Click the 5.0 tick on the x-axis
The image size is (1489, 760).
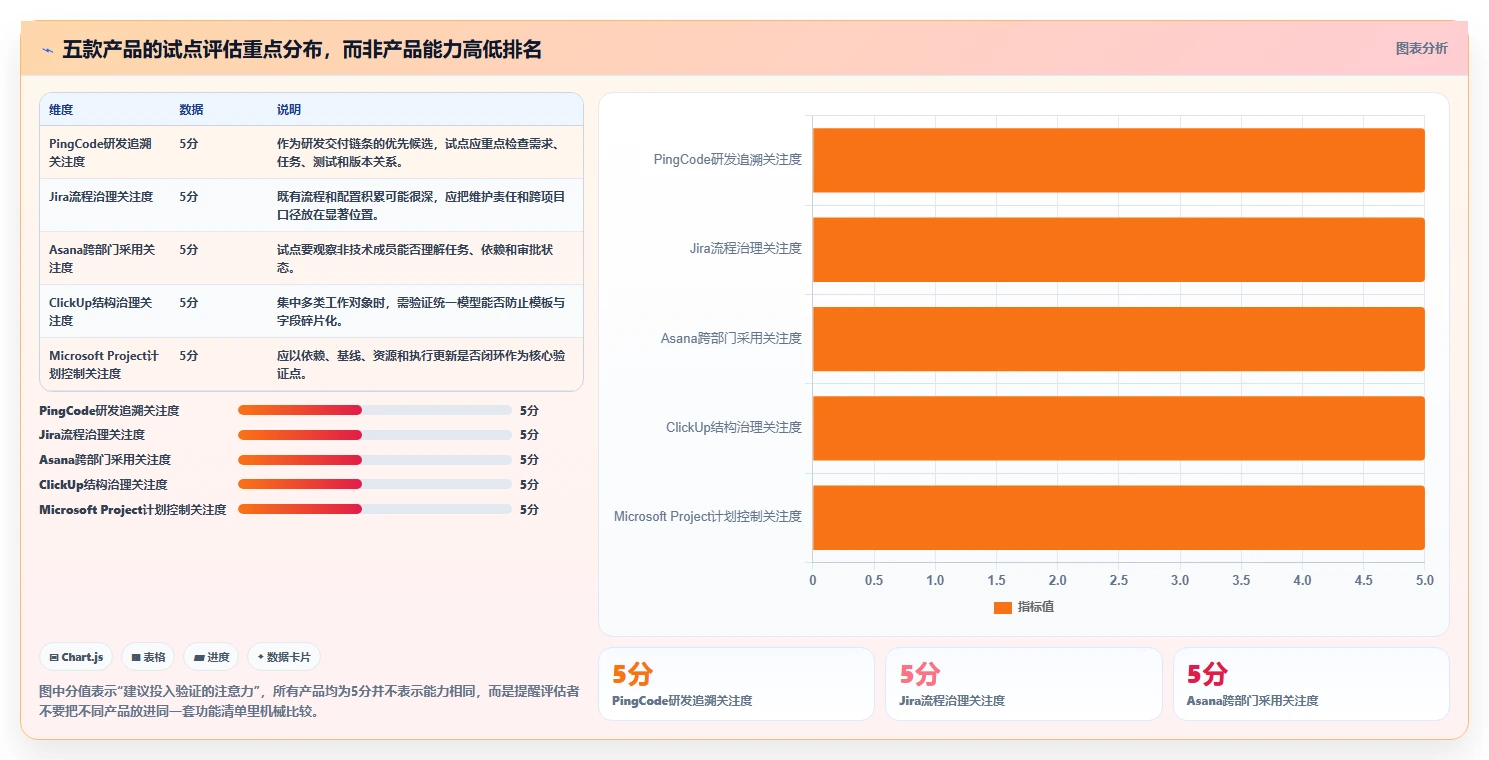(1425, 580)
